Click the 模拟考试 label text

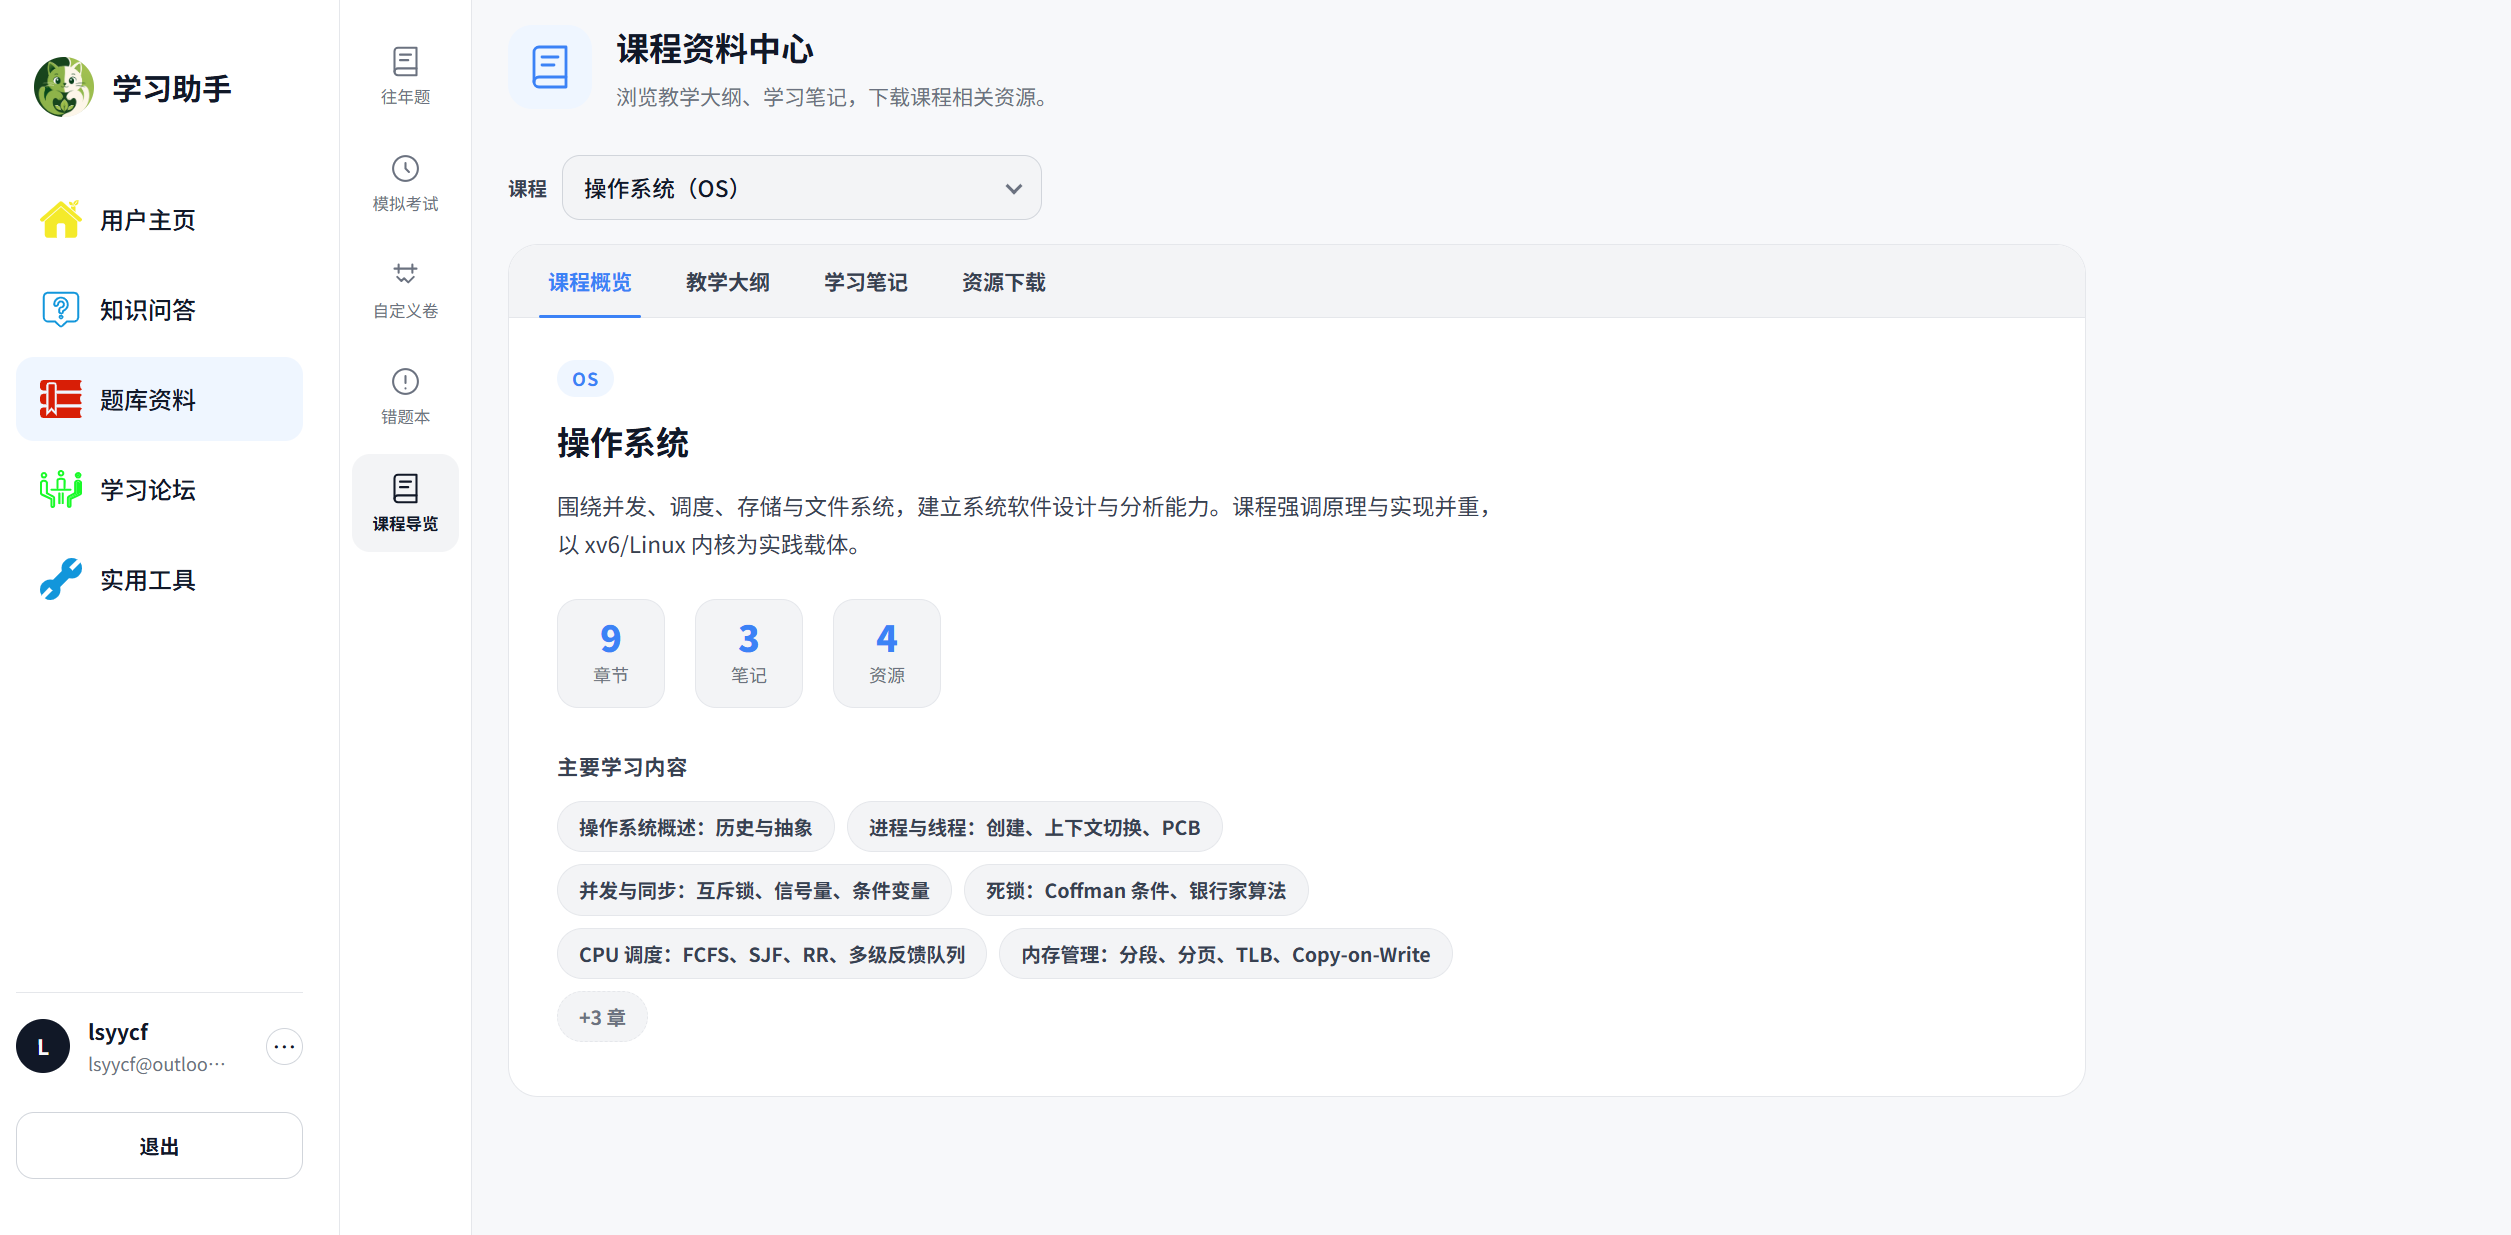coord(405,204)
